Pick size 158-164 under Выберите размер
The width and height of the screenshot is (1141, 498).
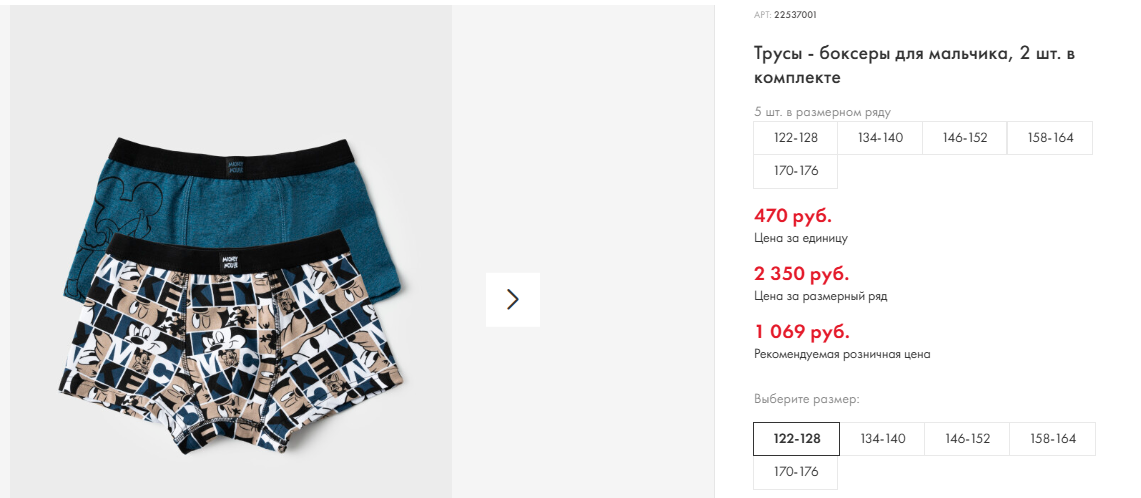coord(1052,439)
